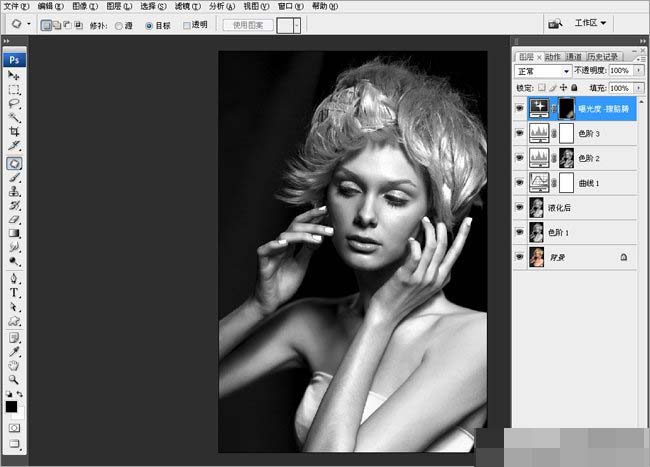Click the foreground color swatch
The image size is (650, 467).
point(11,405)
